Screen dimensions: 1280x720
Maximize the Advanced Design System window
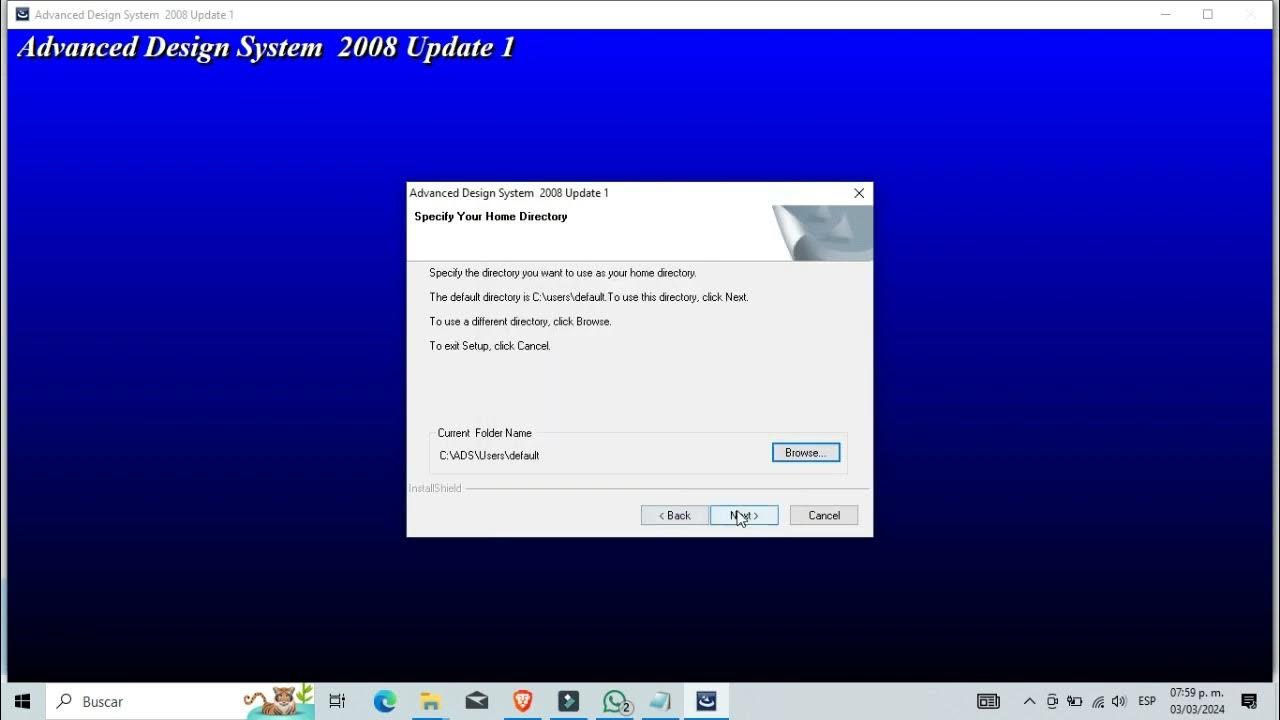coord(1208,14)
